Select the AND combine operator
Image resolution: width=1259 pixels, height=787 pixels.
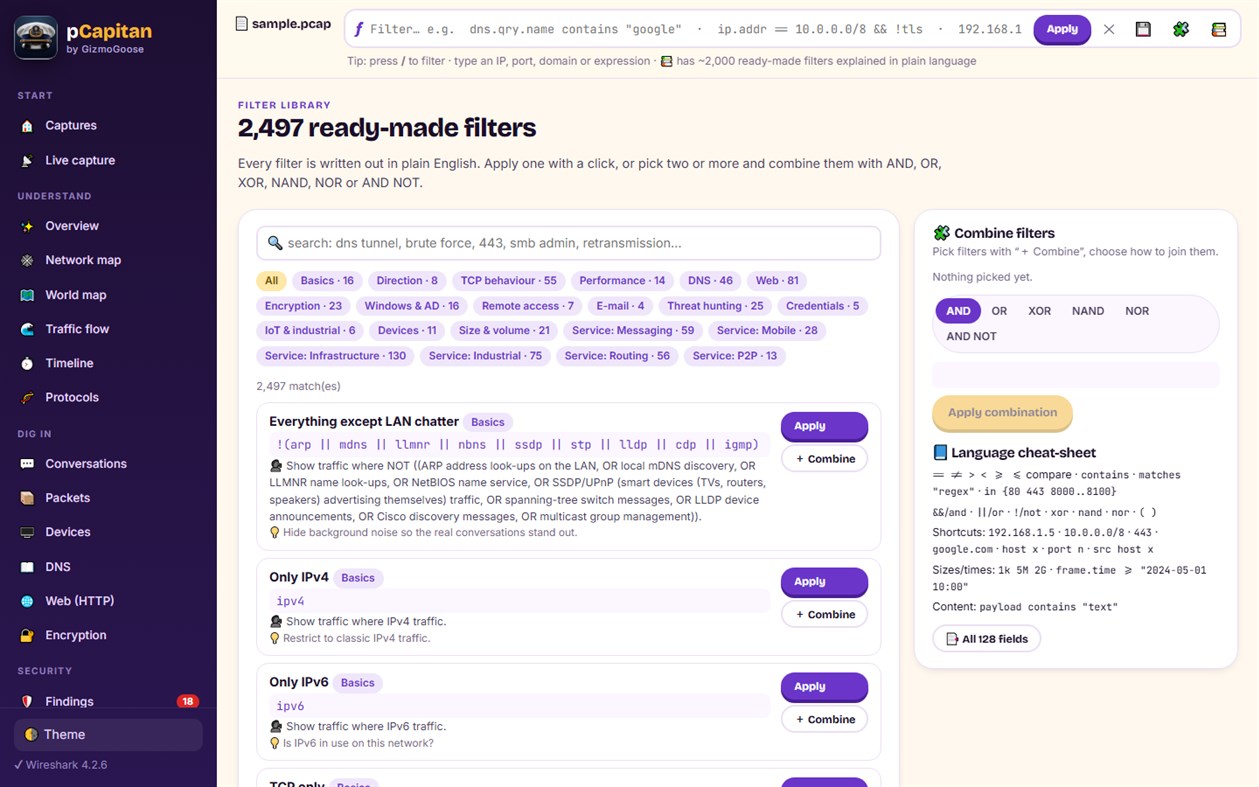coord(958,311)
